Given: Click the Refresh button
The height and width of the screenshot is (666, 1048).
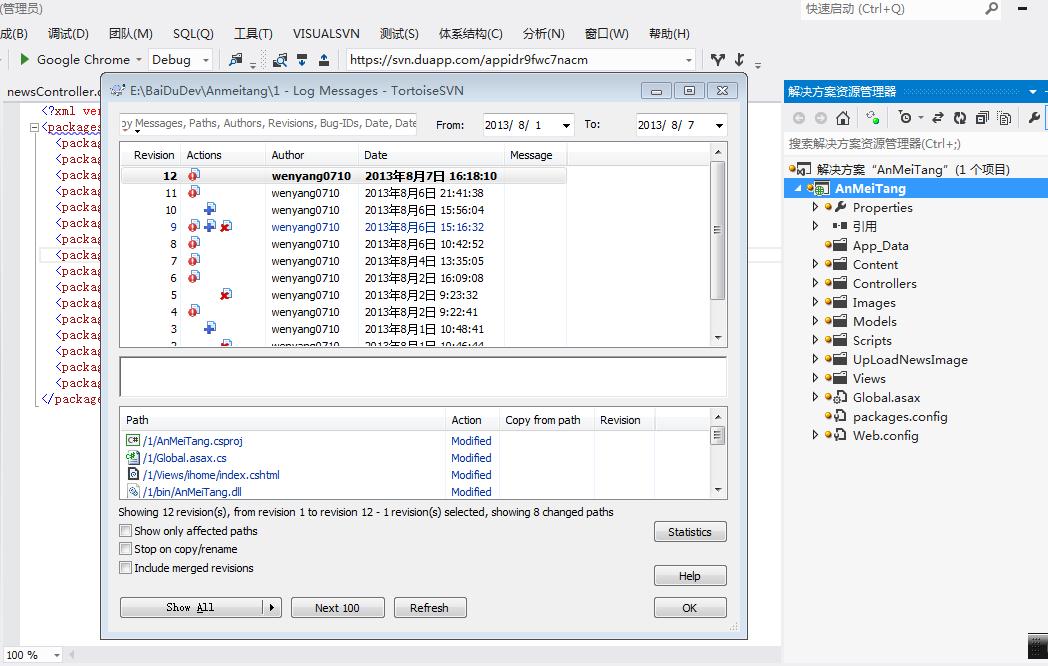Looking at the screenshot, I should (x=430, y=608).
